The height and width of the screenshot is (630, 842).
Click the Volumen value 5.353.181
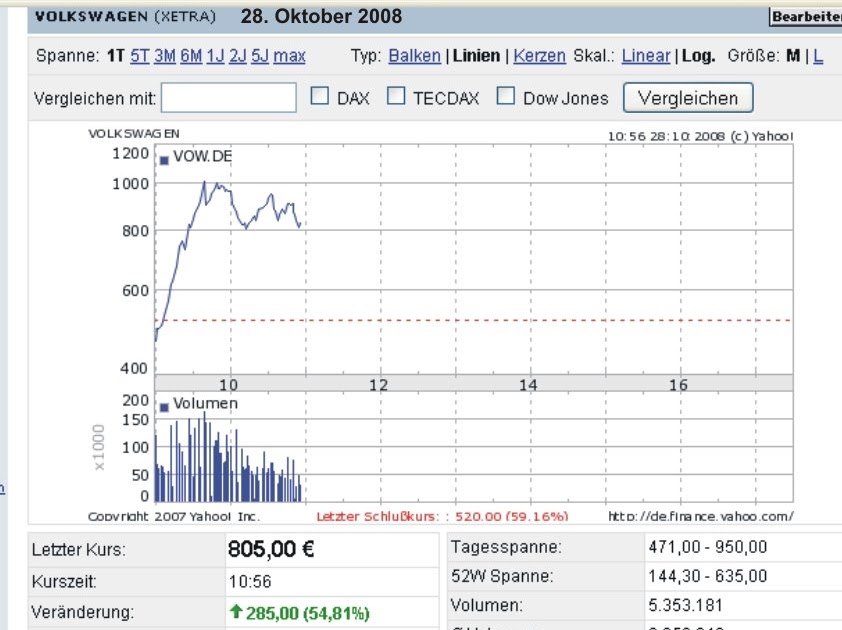686,605
